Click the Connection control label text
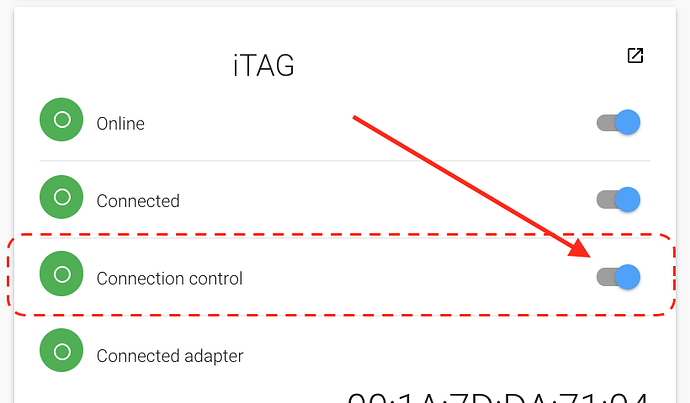Screen dimensions: 690x403 point(169,278)
